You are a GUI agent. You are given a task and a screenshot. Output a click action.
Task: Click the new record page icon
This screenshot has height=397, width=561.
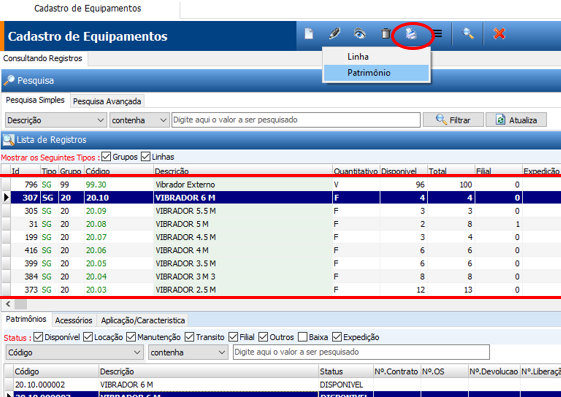(x=309, y=34)
